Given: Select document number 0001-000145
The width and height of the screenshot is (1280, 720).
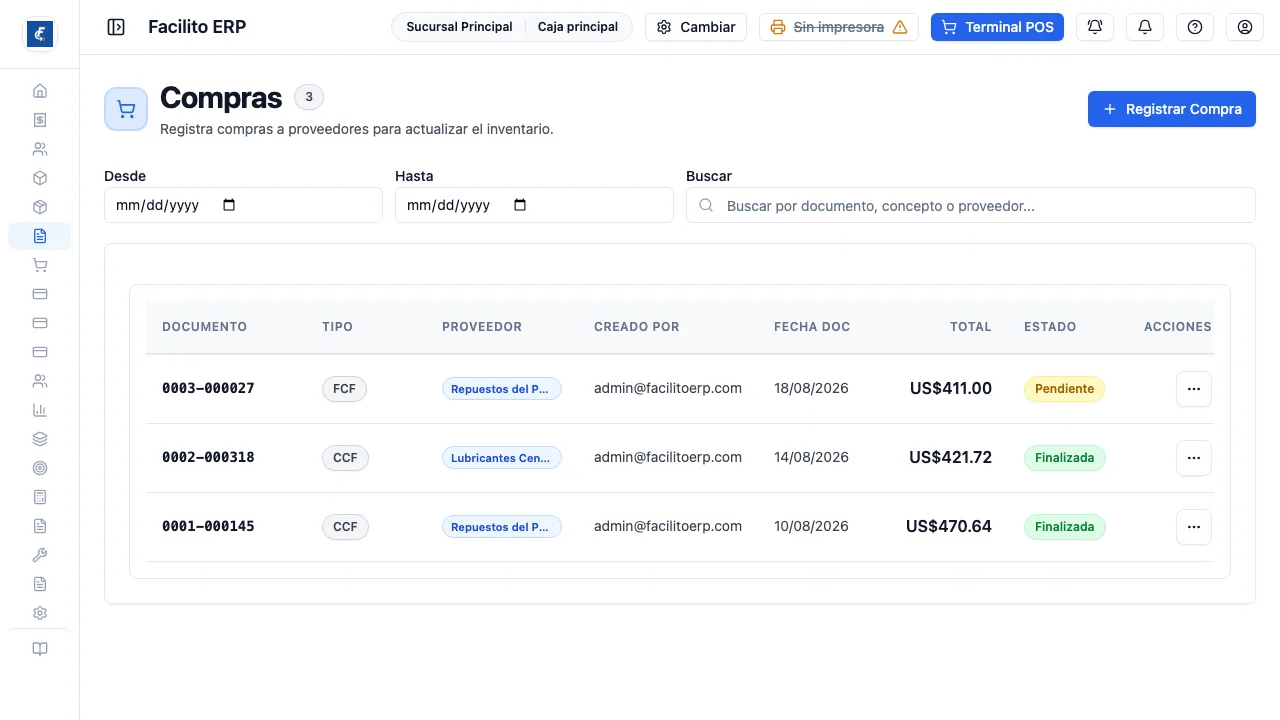Looking at the screenshot, I should (208, 526).
